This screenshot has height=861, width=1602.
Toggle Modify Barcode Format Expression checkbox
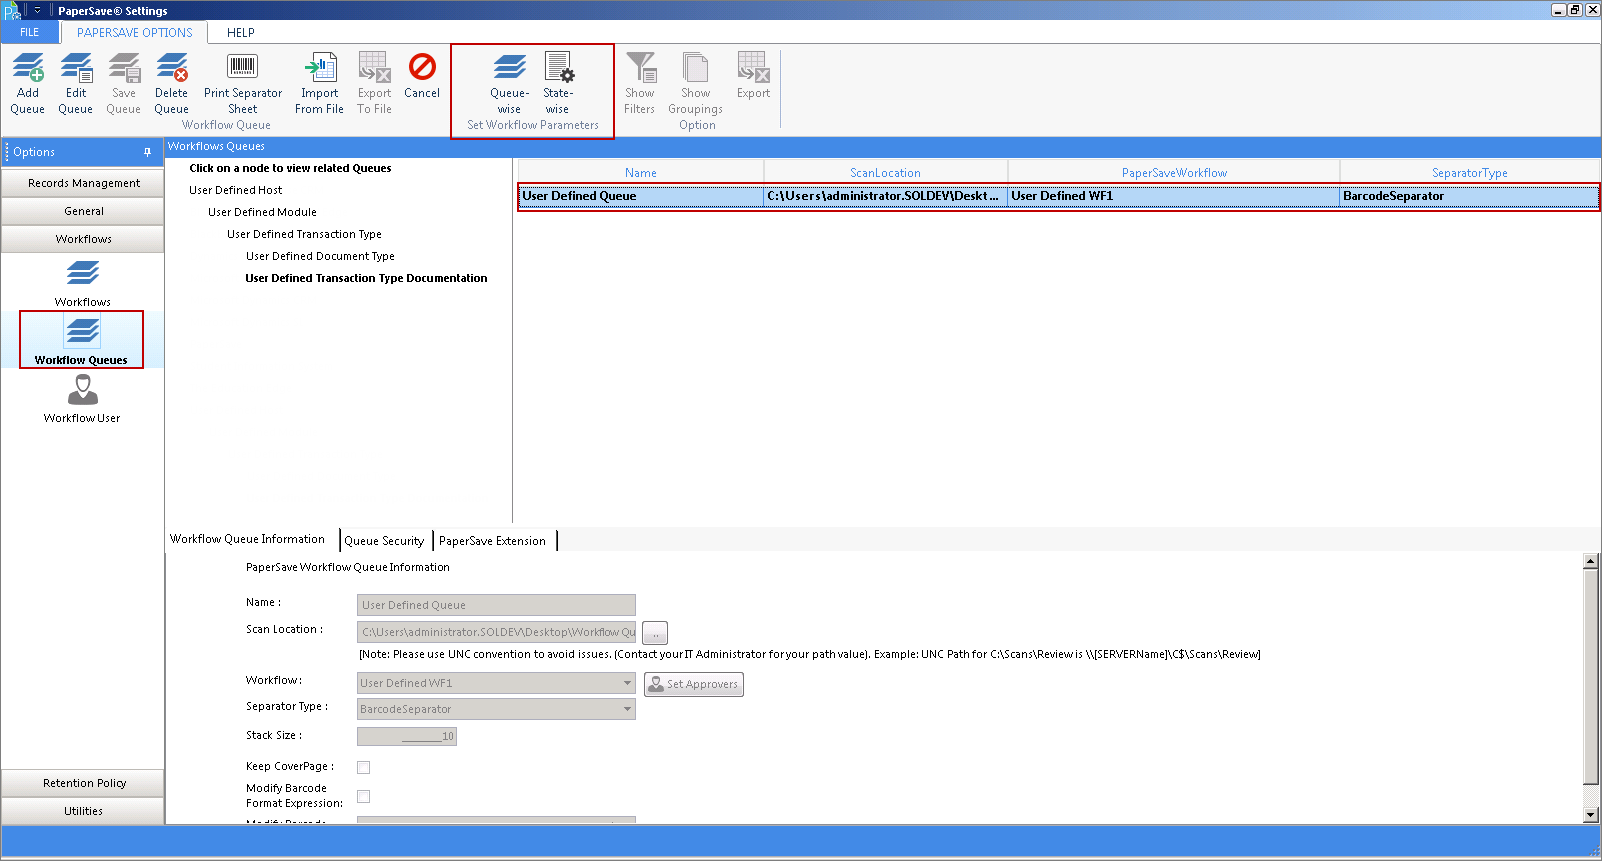click(364, 796)
